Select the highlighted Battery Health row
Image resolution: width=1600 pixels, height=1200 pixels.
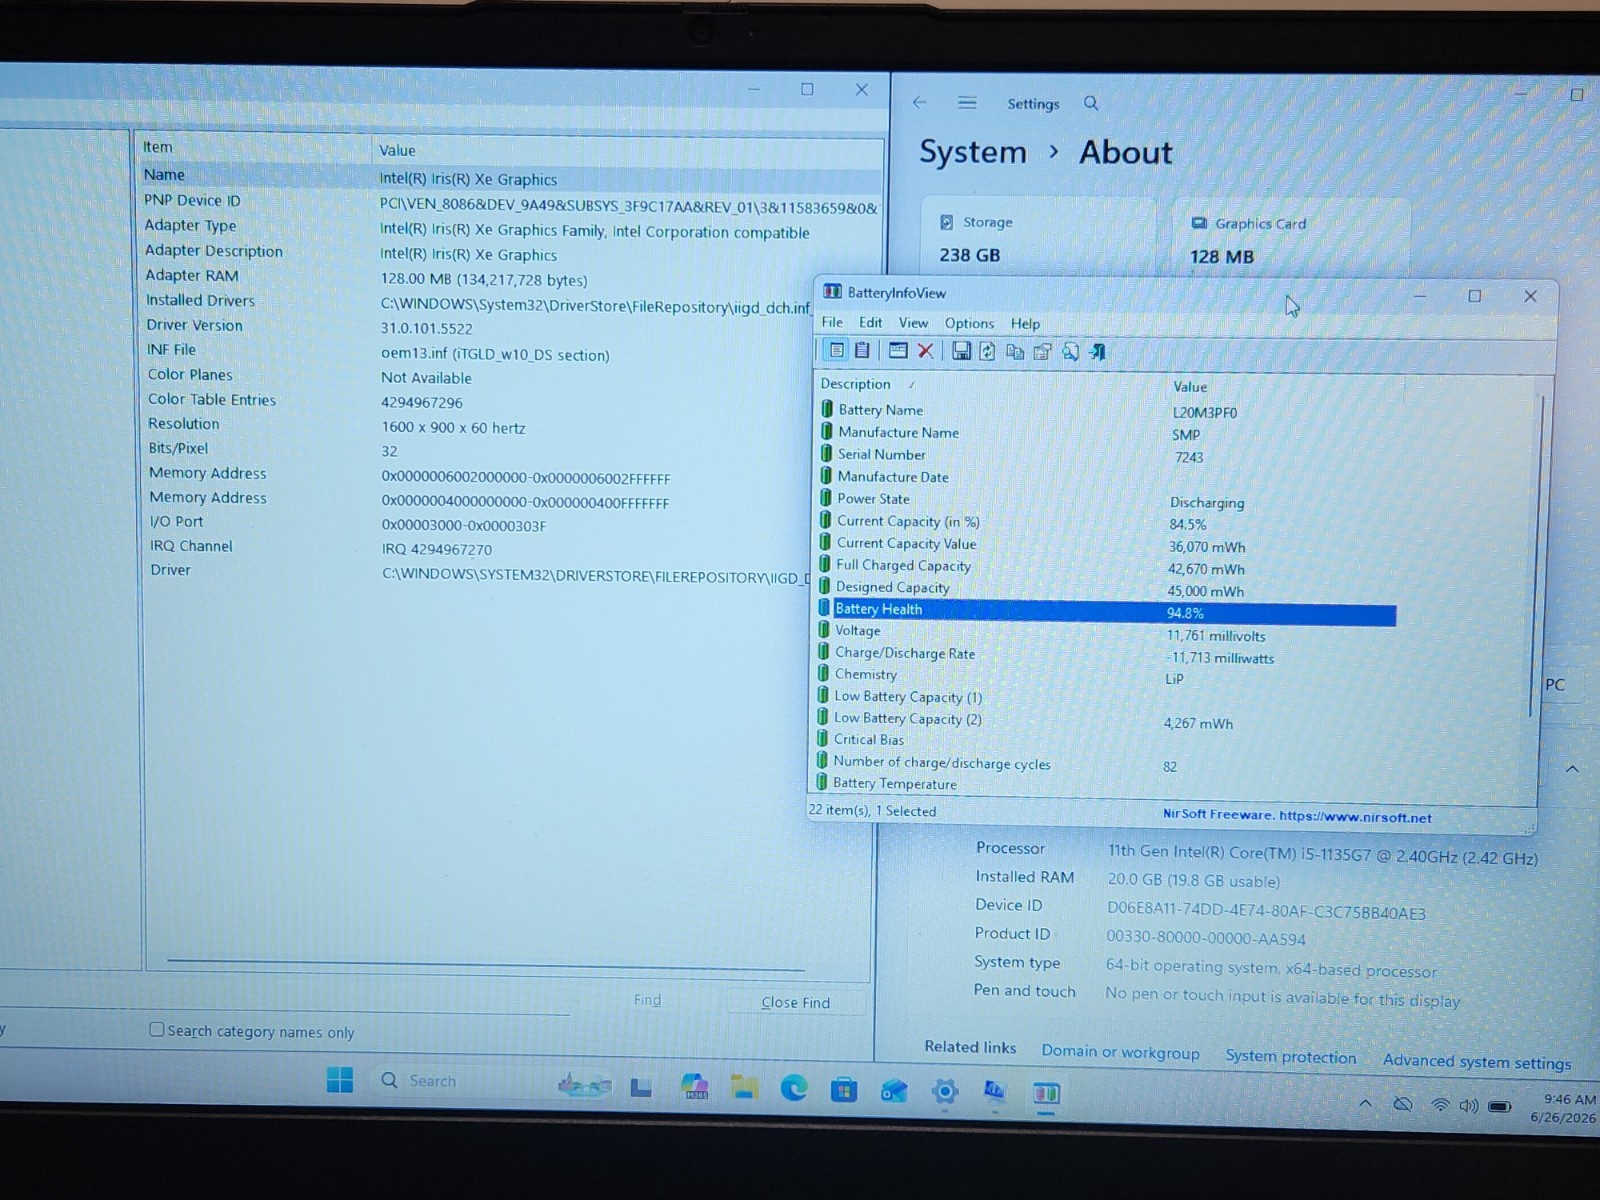pyautogui.click(x=1105, y=611)
